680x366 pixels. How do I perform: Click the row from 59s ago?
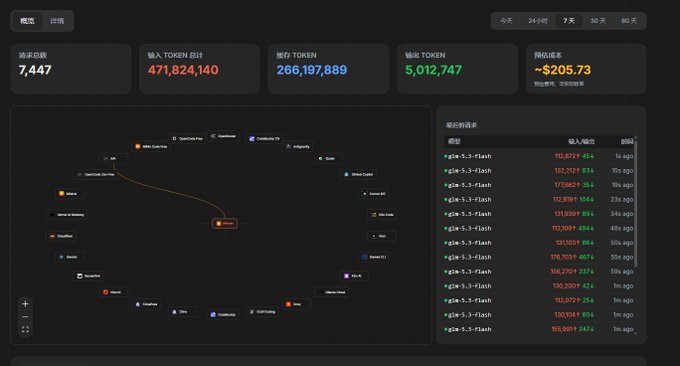[538, 271]
